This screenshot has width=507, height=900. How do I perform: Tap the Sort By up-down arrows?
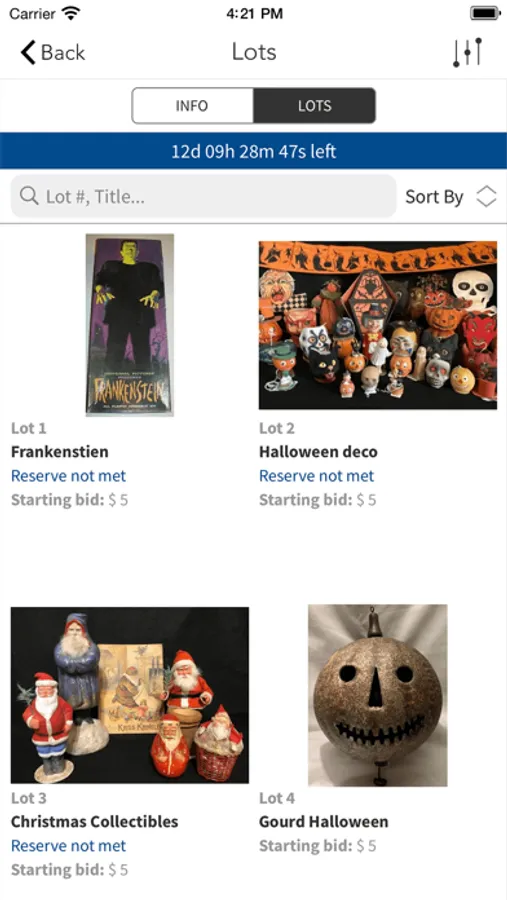(486, 197)
